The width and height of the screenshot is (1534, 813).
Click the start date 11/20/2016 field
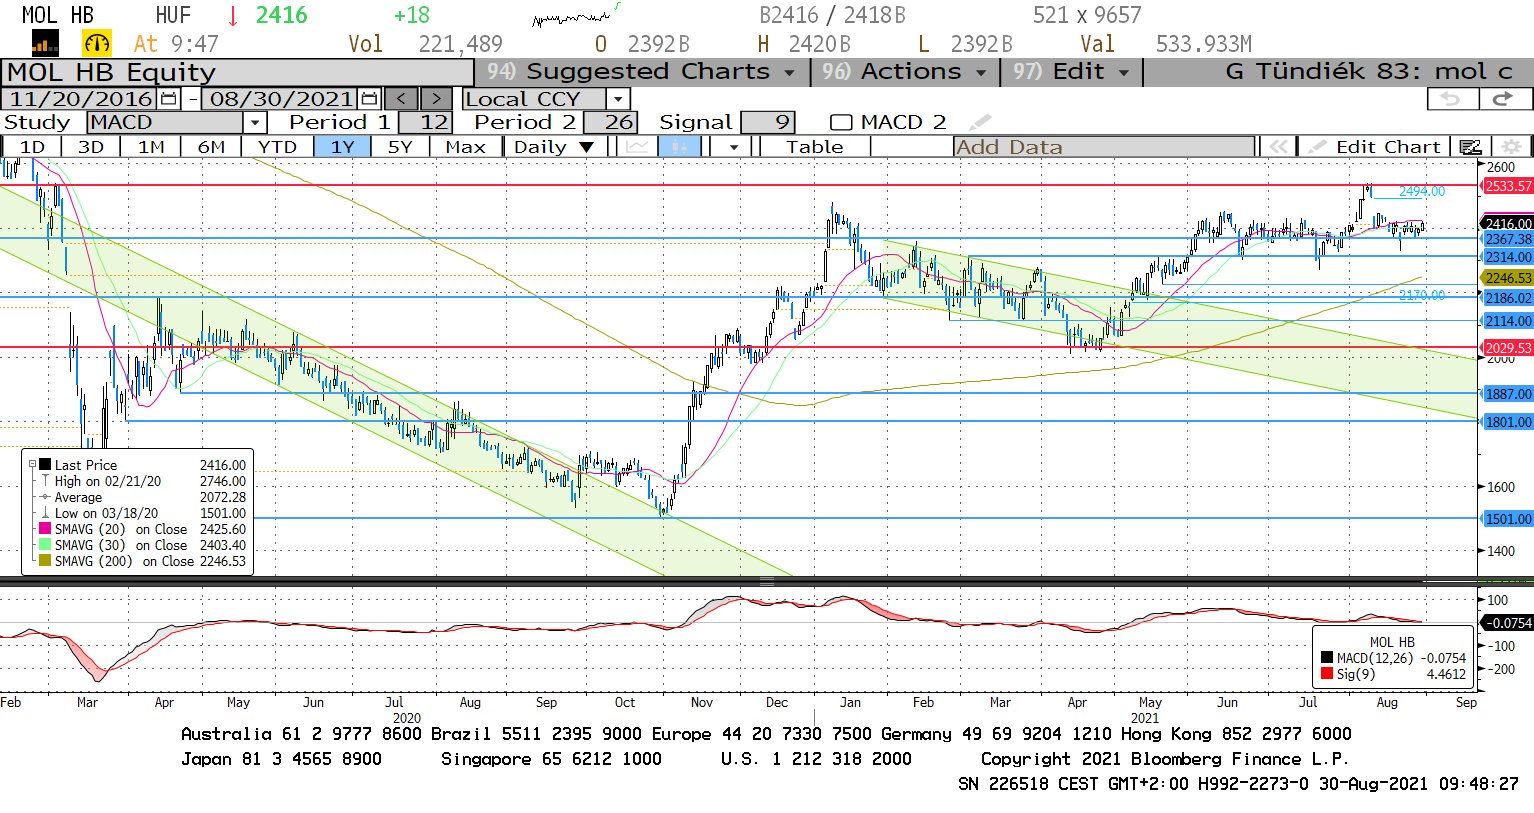(80, 99)
